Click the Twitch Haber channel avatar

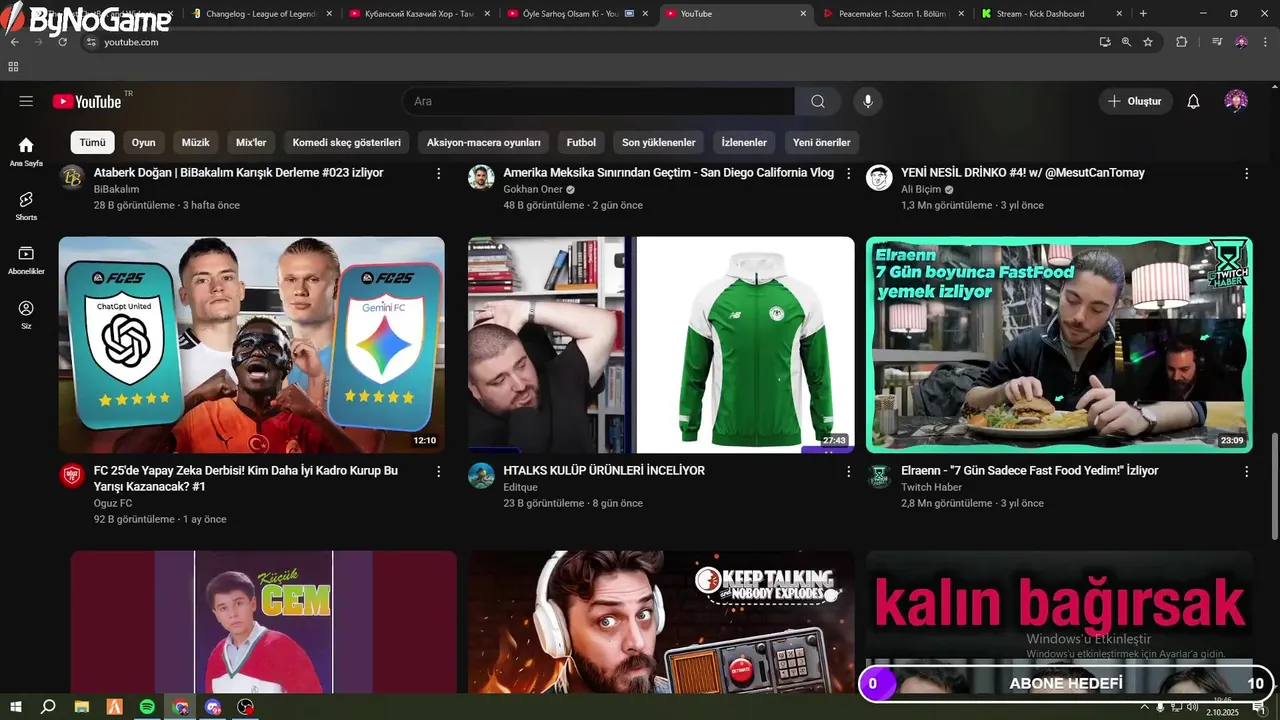[879, 475]
